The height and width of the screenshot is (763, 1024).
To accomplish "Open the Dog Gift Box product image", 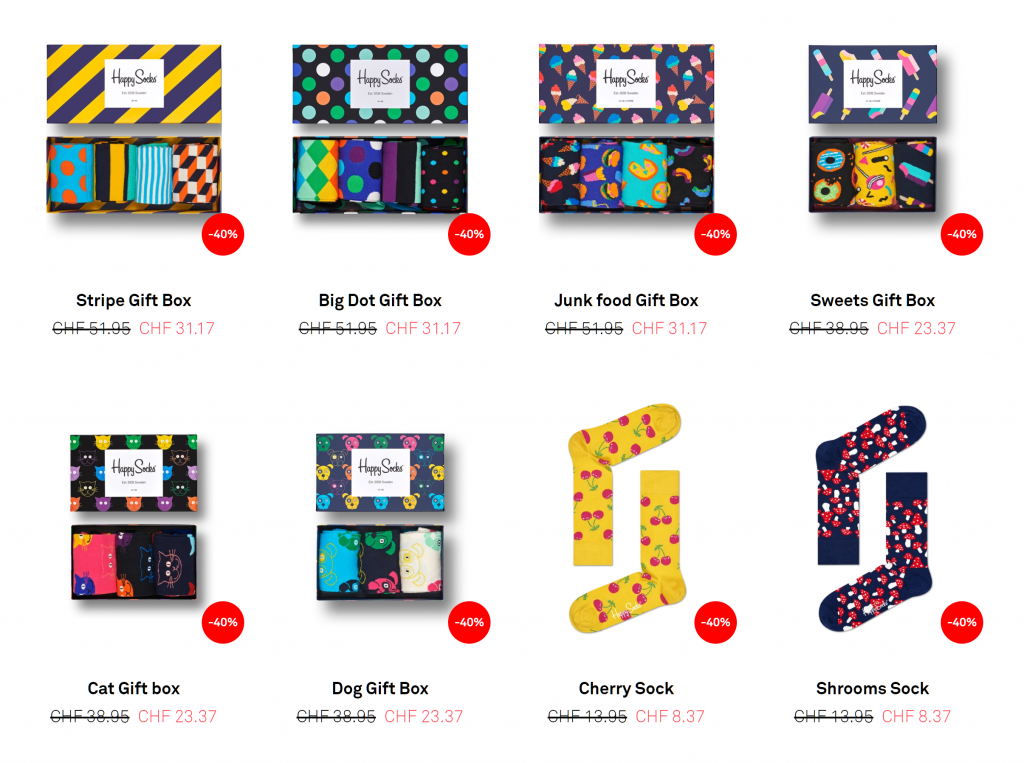I will (380, 517).
